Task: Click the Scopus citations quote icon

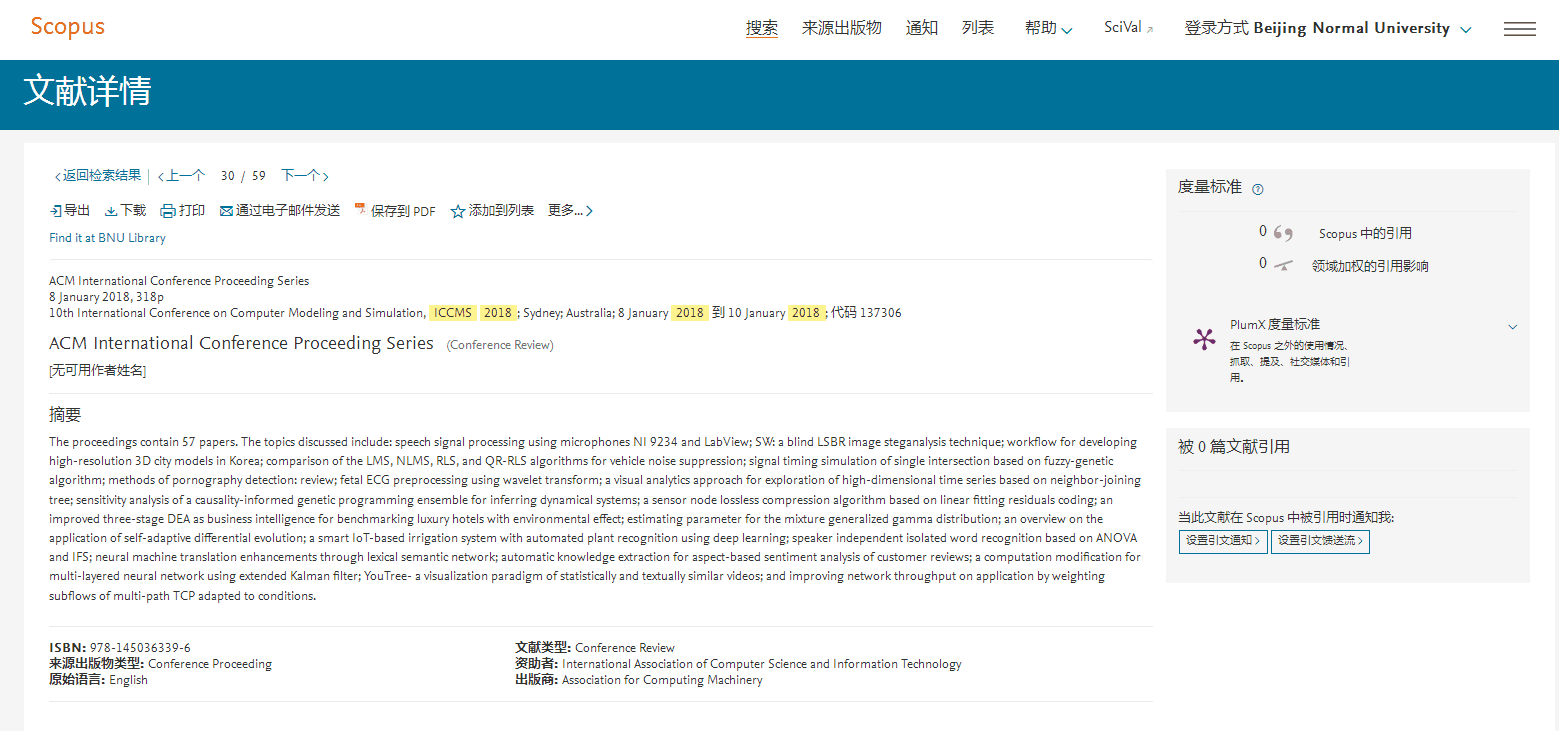Action: 1283,234
